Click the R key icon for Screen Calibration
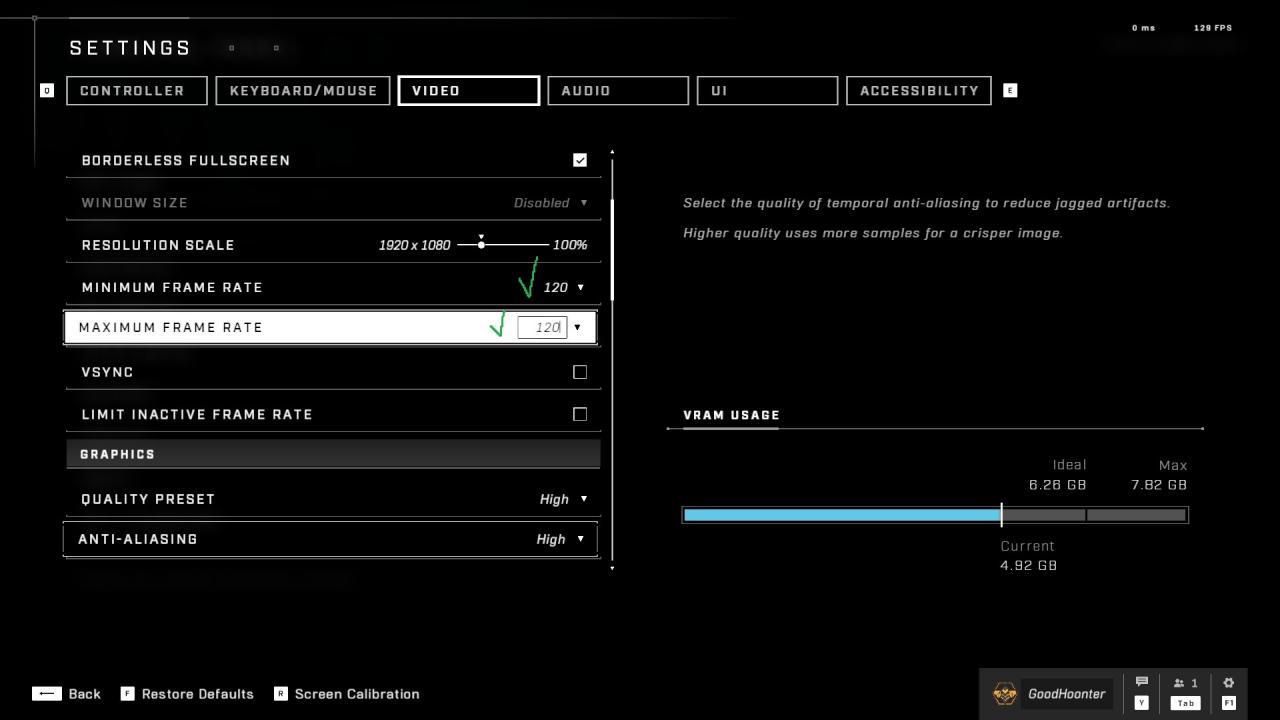 coord(281,694)
